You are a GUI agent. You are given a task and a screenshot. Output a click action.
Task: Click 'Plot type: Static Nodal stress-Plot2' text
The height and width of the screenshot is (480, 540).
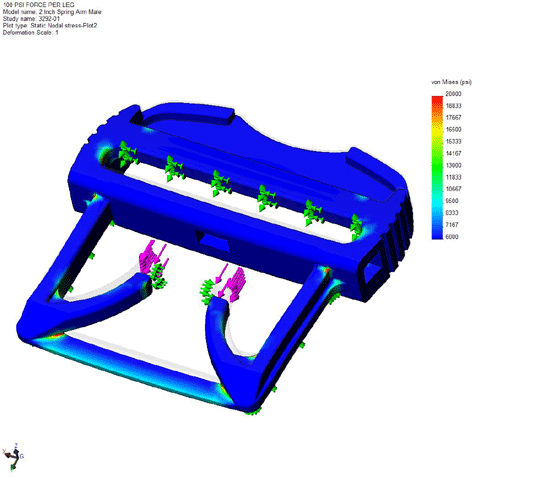click(x=50, y=26)
